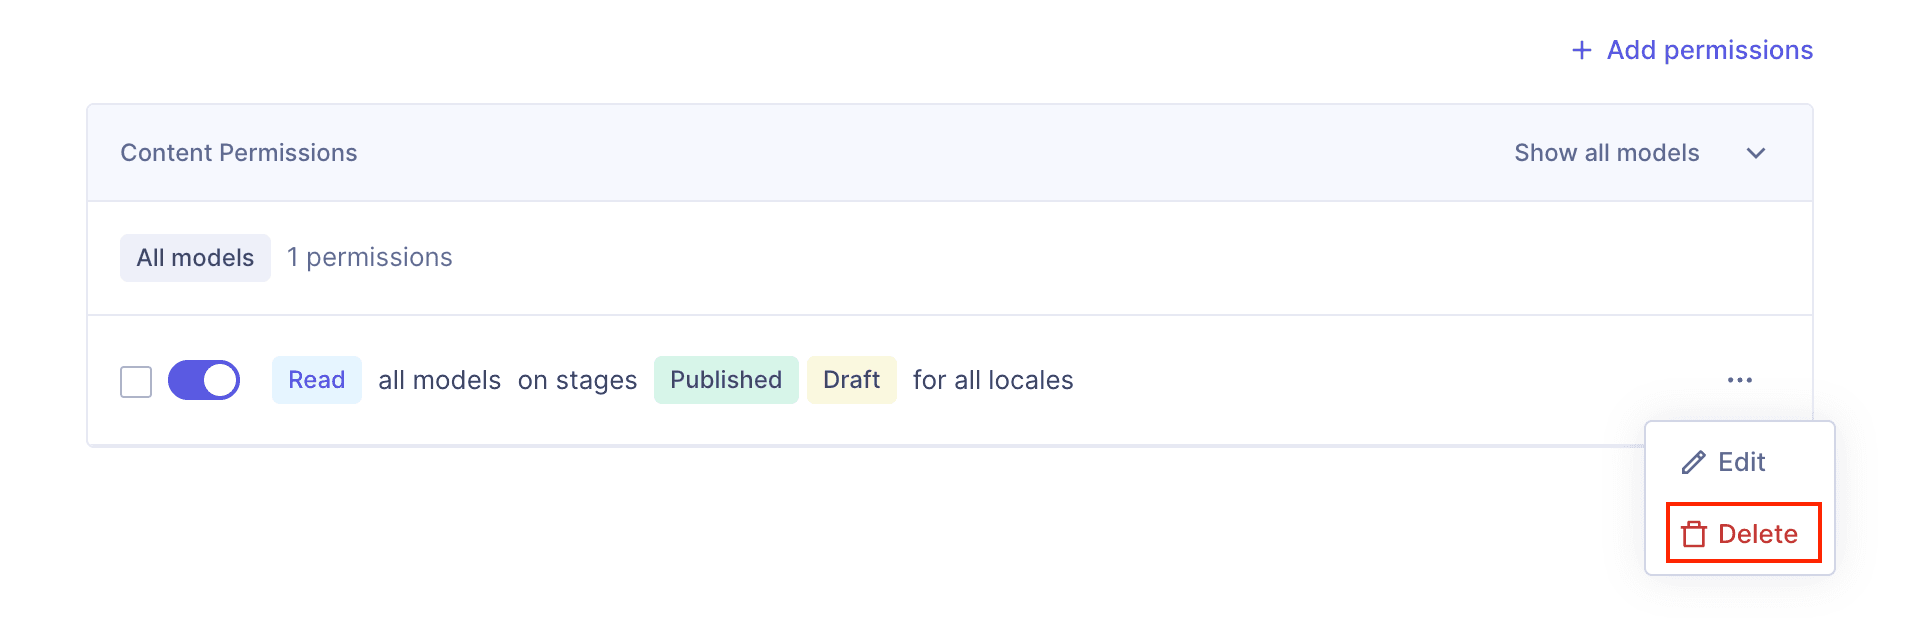Screen dimensions: 1916x632
Task: Select the Draft stage badge
Action: 851,380
